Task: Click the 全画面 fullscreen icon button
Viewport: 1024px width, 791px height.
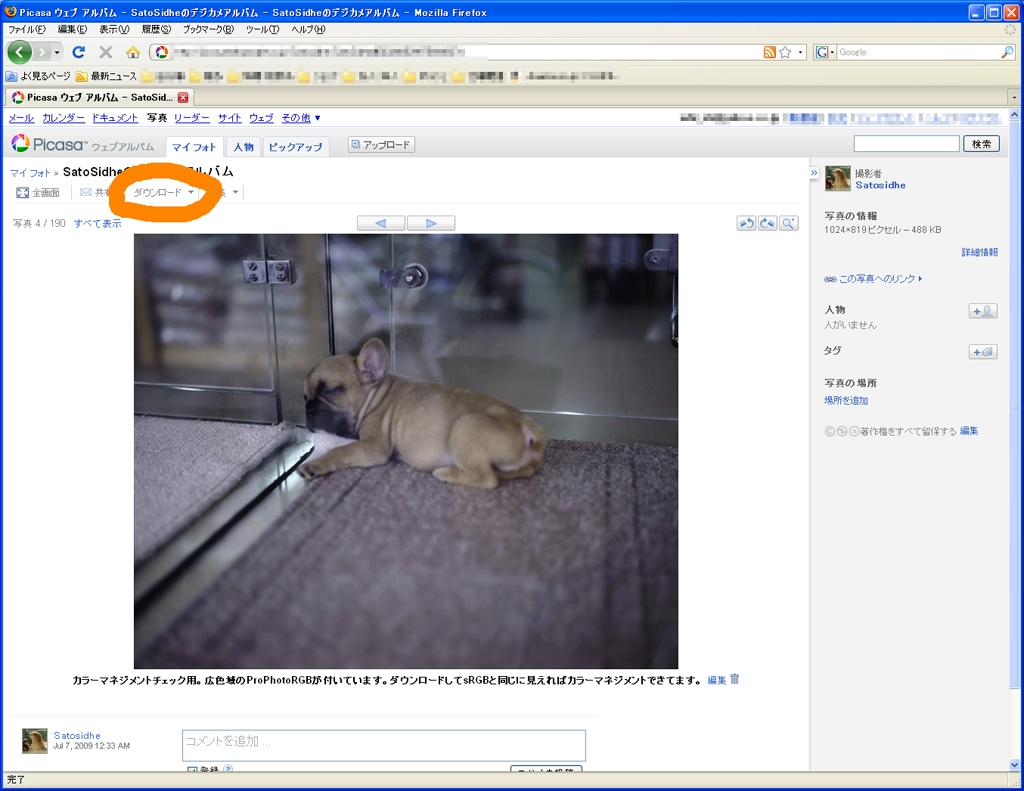Action: [x=38, y=193]
